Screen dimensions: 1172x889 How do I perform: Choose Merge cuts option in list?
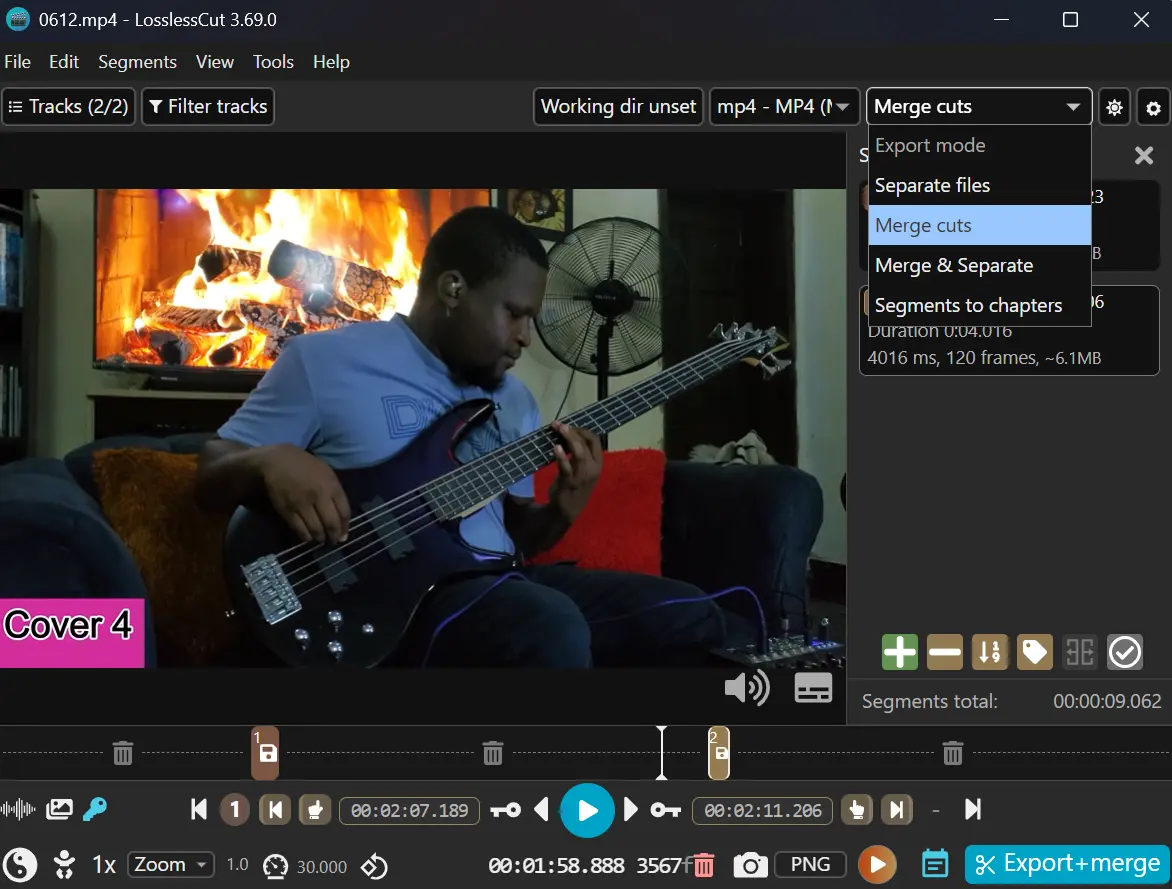click(979, 225)
